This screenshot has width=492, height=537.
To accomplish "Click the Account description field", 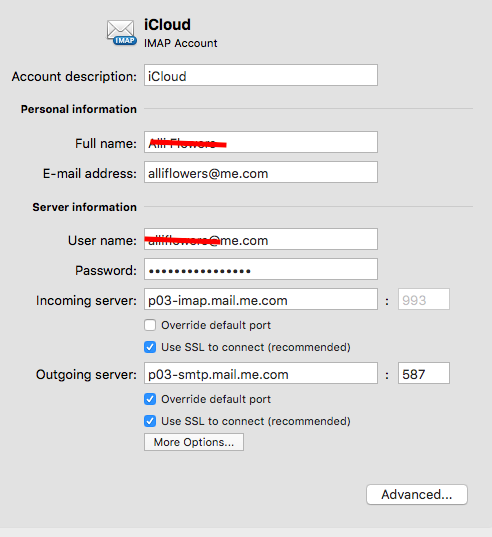I will pos(261,75).
